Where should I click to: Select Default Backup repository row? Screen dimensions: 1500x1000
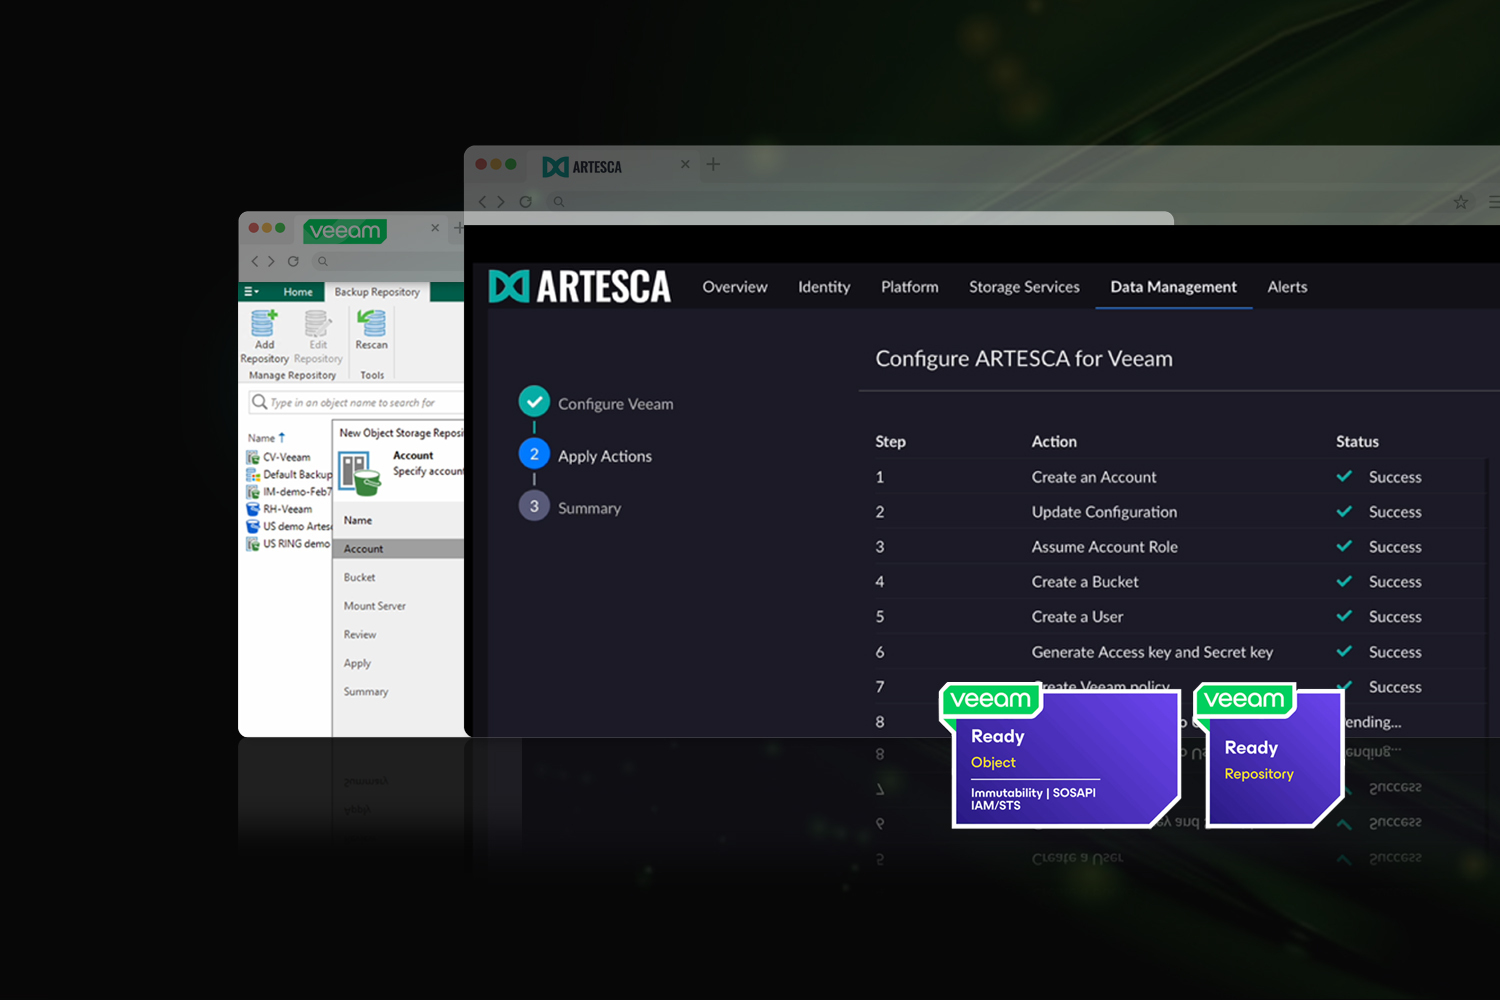tap(288, 474)
